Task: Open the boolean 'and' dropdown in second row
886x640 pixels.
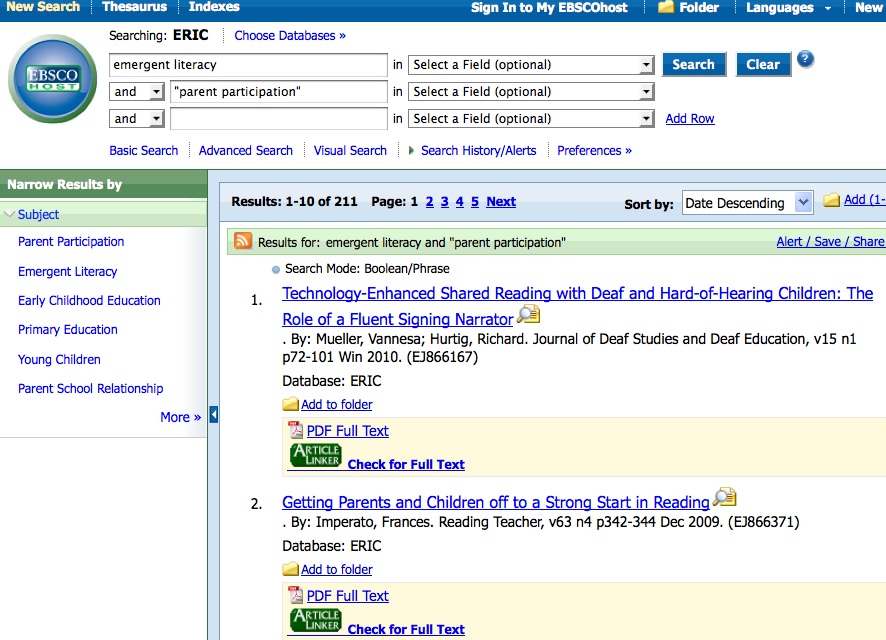Action: point(137,92)
